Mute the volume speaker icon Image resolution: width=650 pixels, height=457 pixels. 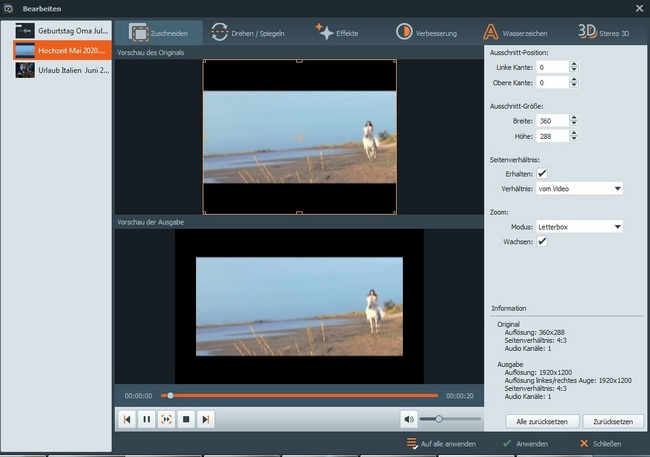point(408,419)
